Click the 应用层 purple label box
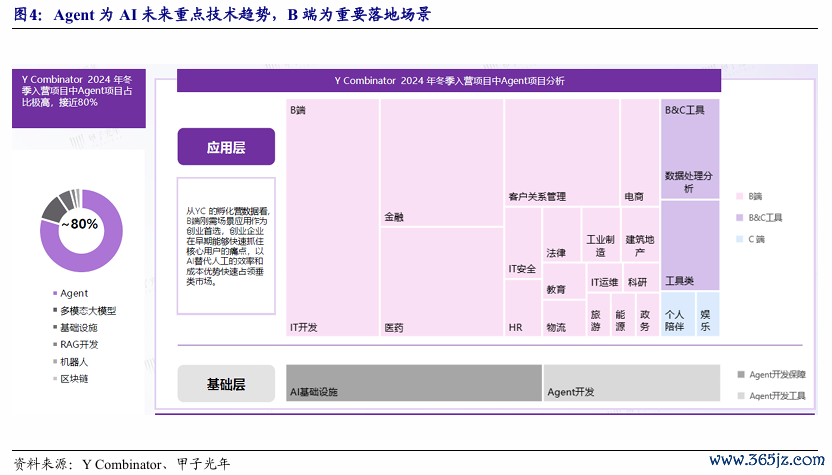Screen dimensions: 832x475 [x=226, y=146]
